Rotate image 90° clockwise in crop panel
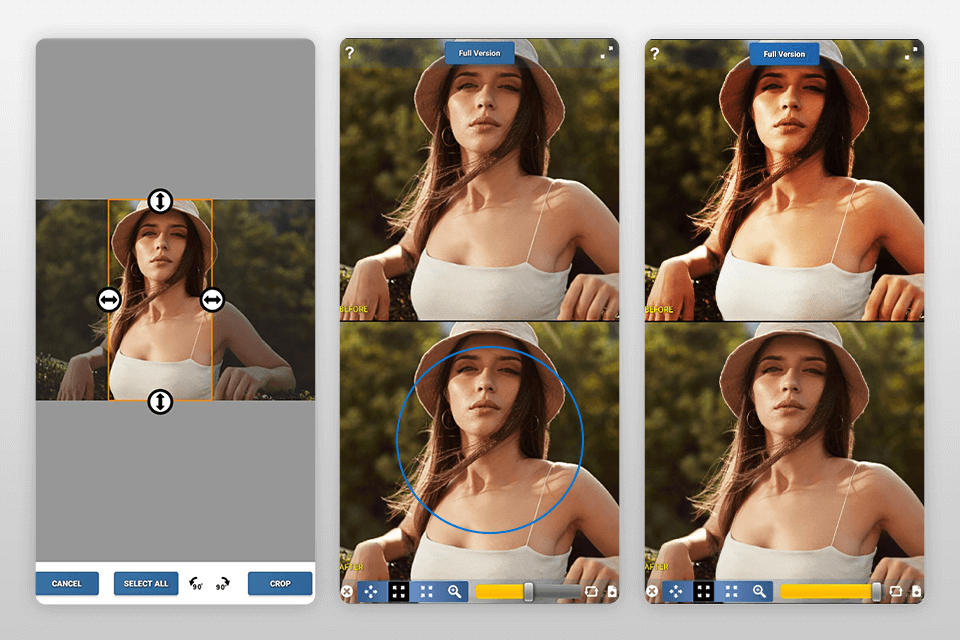Screen dimensions: 960x640 pyautogui.click(x=222, y=584)
